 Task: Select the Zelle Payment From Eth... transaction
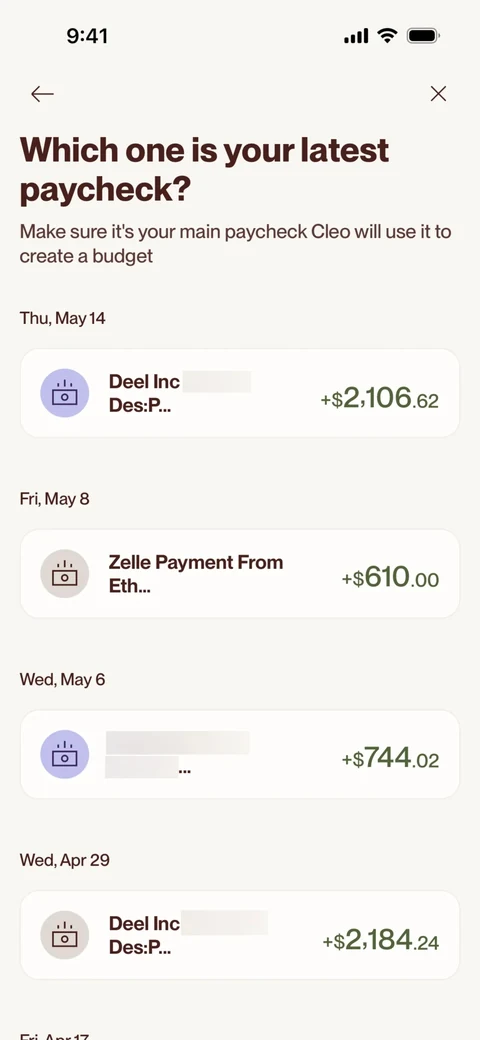click(x=240, y=574)
